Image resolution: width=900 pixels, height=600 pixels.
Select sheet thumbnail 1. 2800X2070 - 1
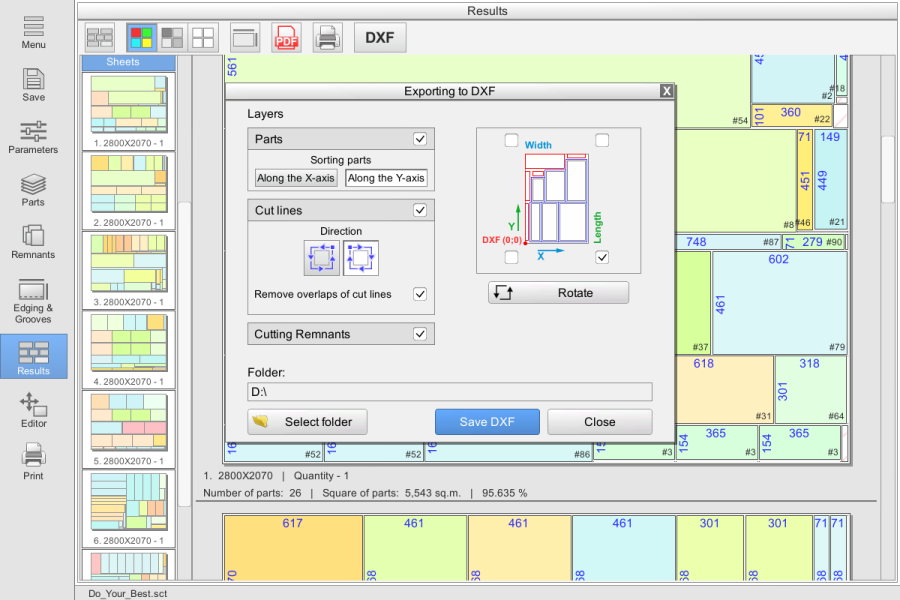pos(129,111)
